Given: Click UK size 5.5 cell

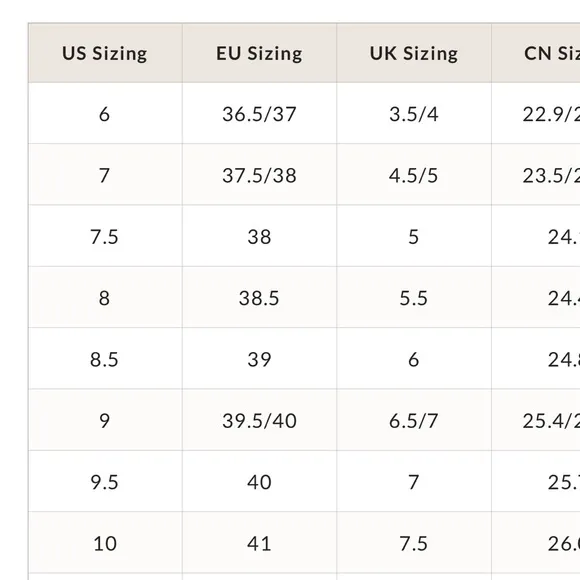Looking at the screenshot, I should click(414, 297).
